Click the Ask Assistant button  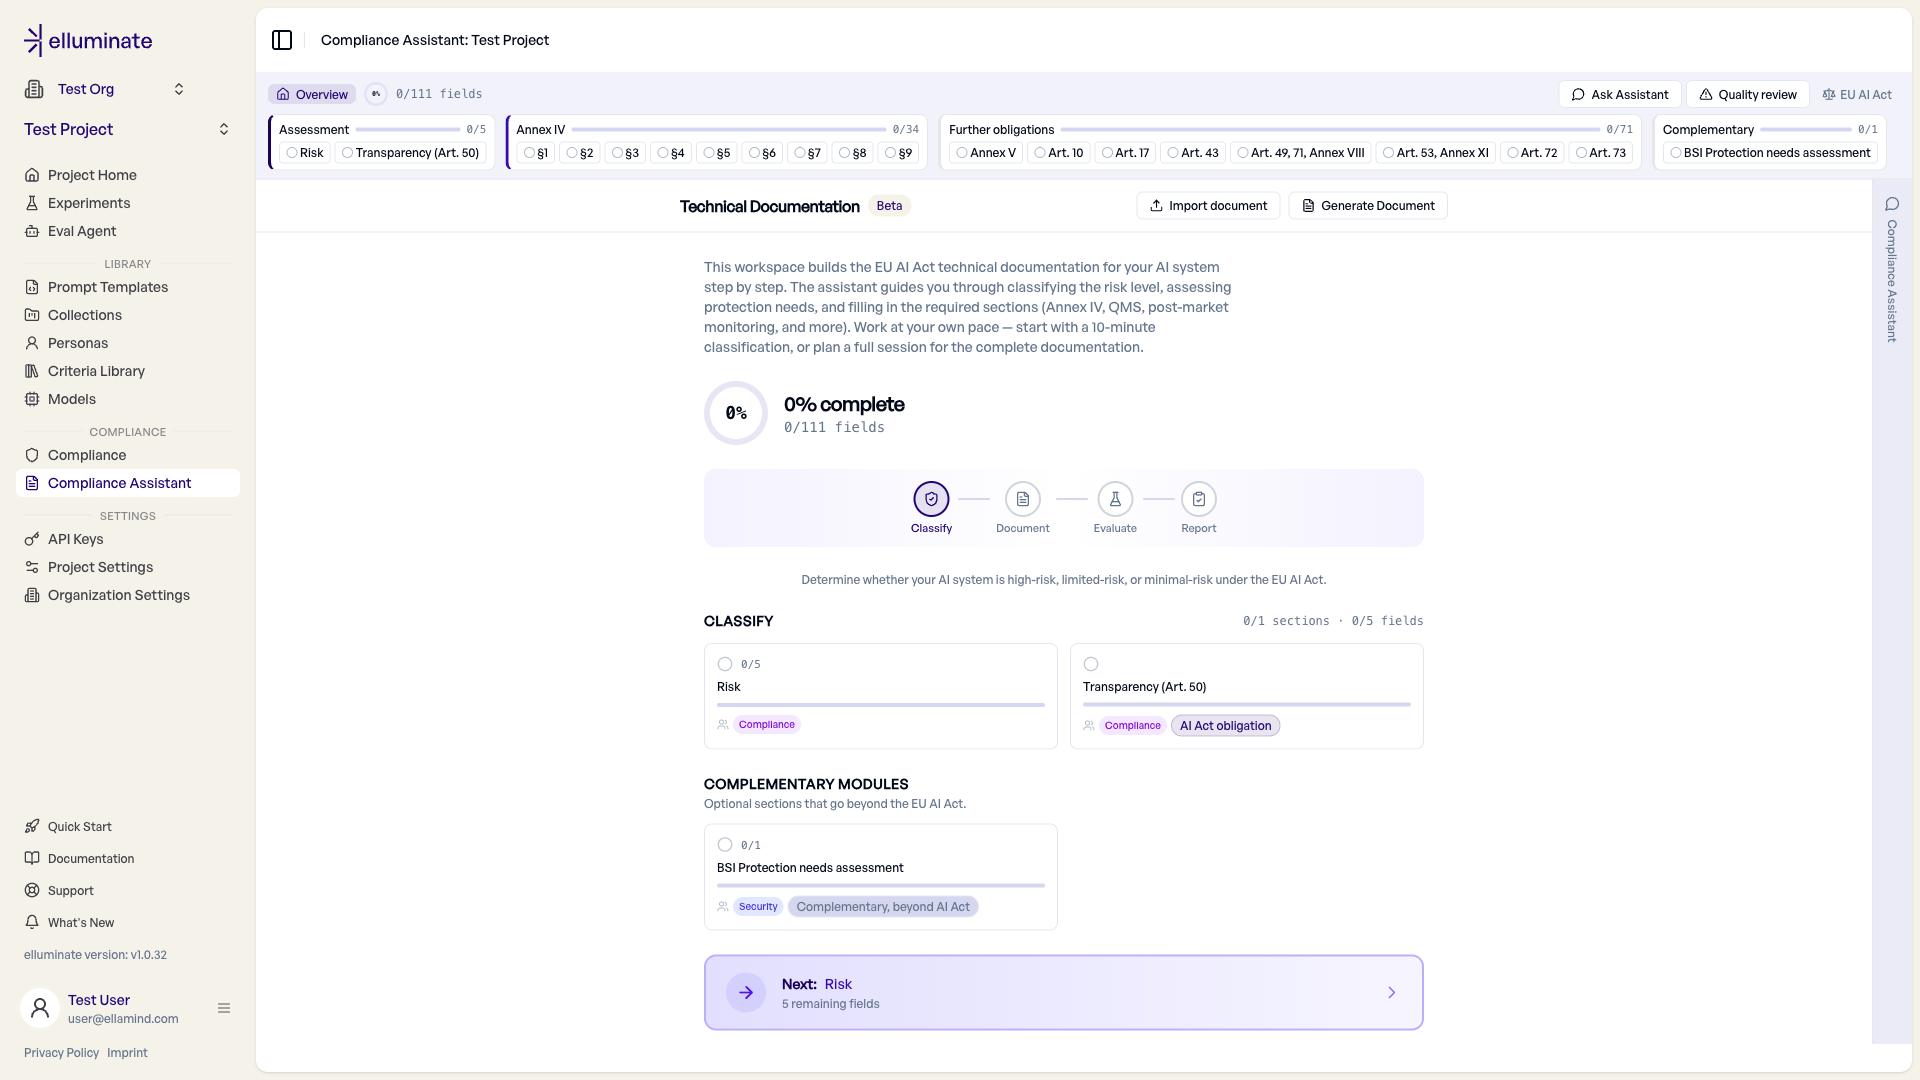(1620, 94)
